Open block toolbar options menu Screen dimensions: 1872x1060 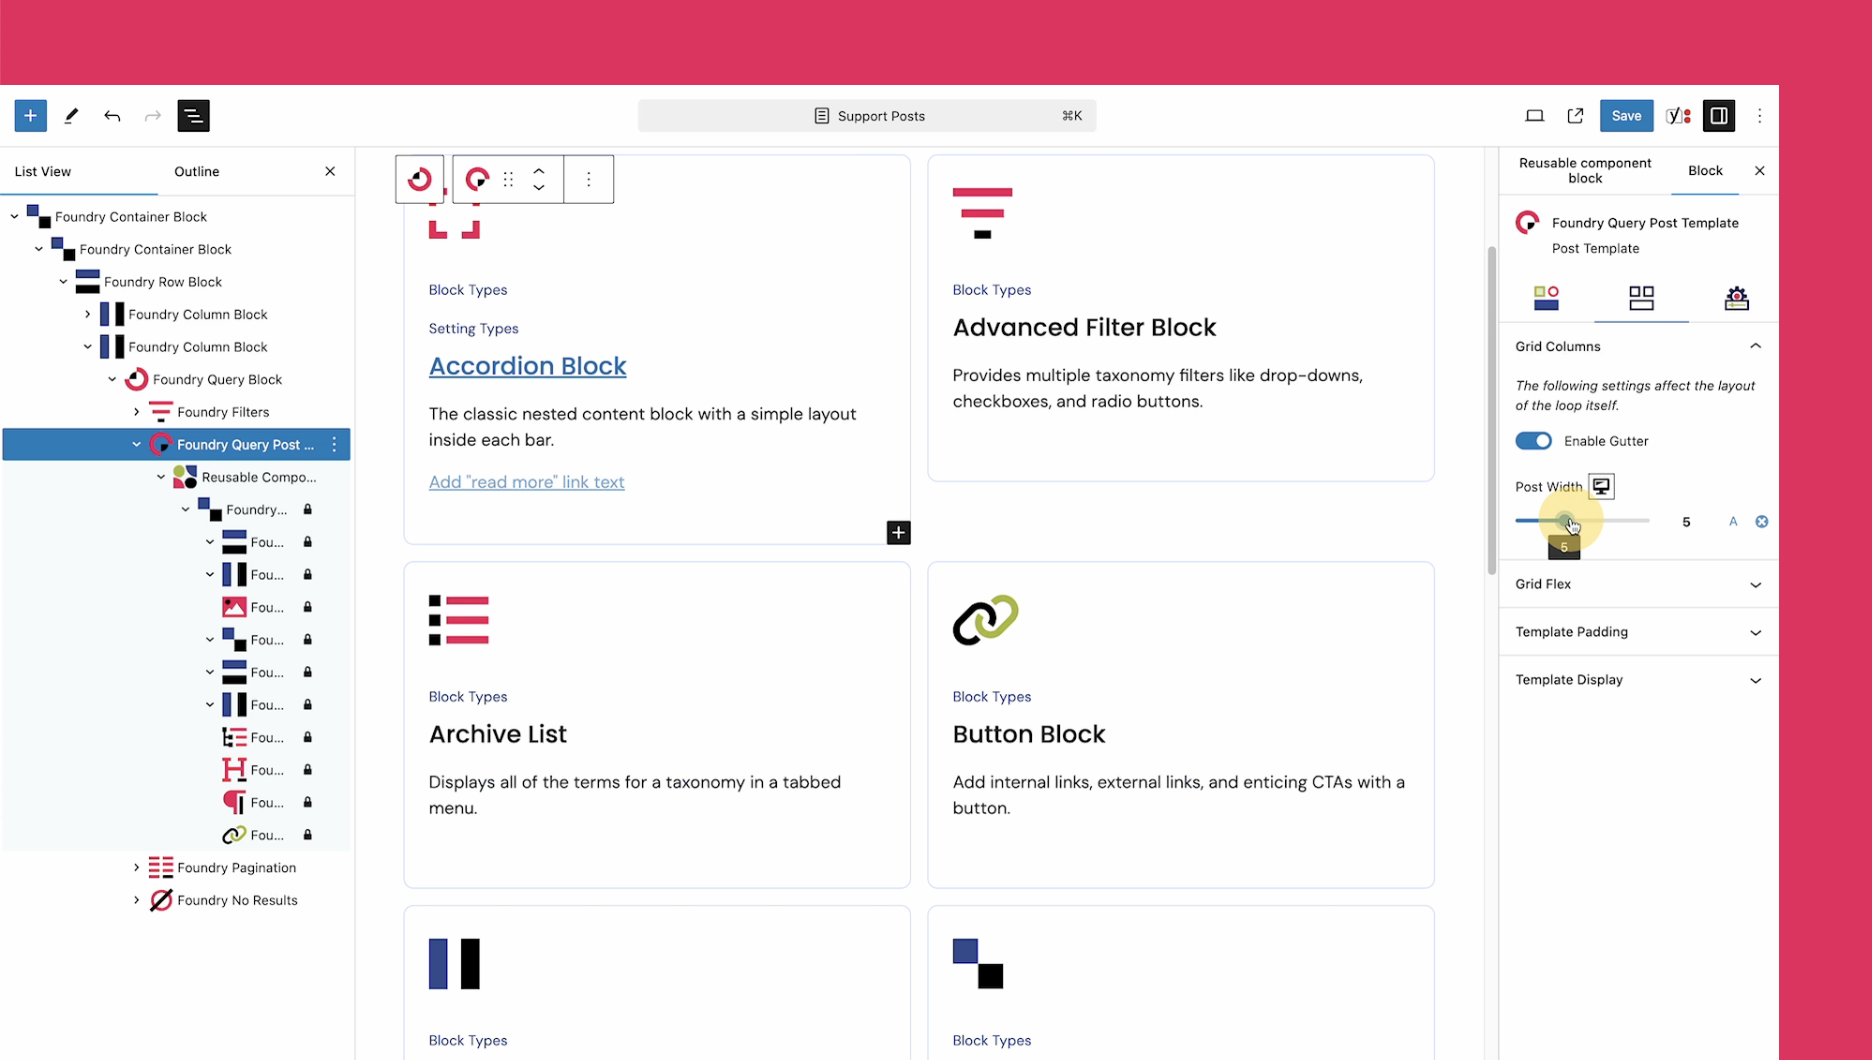click(x=588, y=179)
